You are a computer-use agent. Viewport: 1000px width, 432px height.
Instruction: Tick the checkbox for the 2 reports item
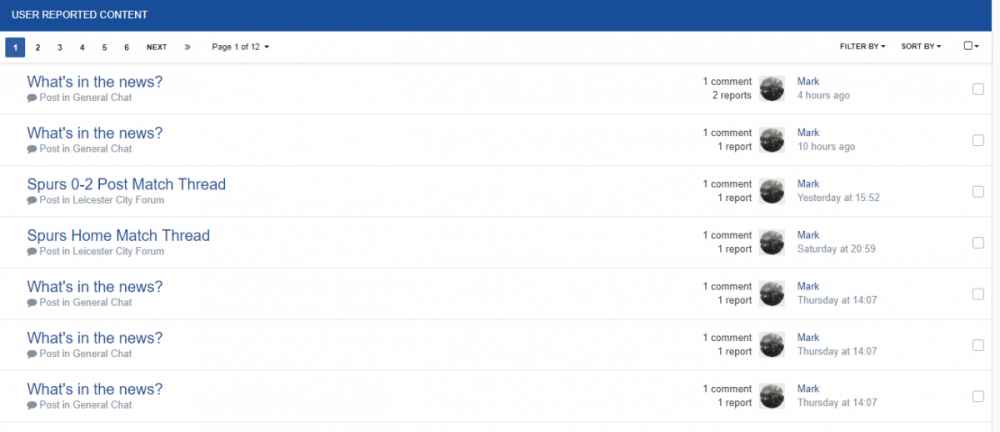978,89
